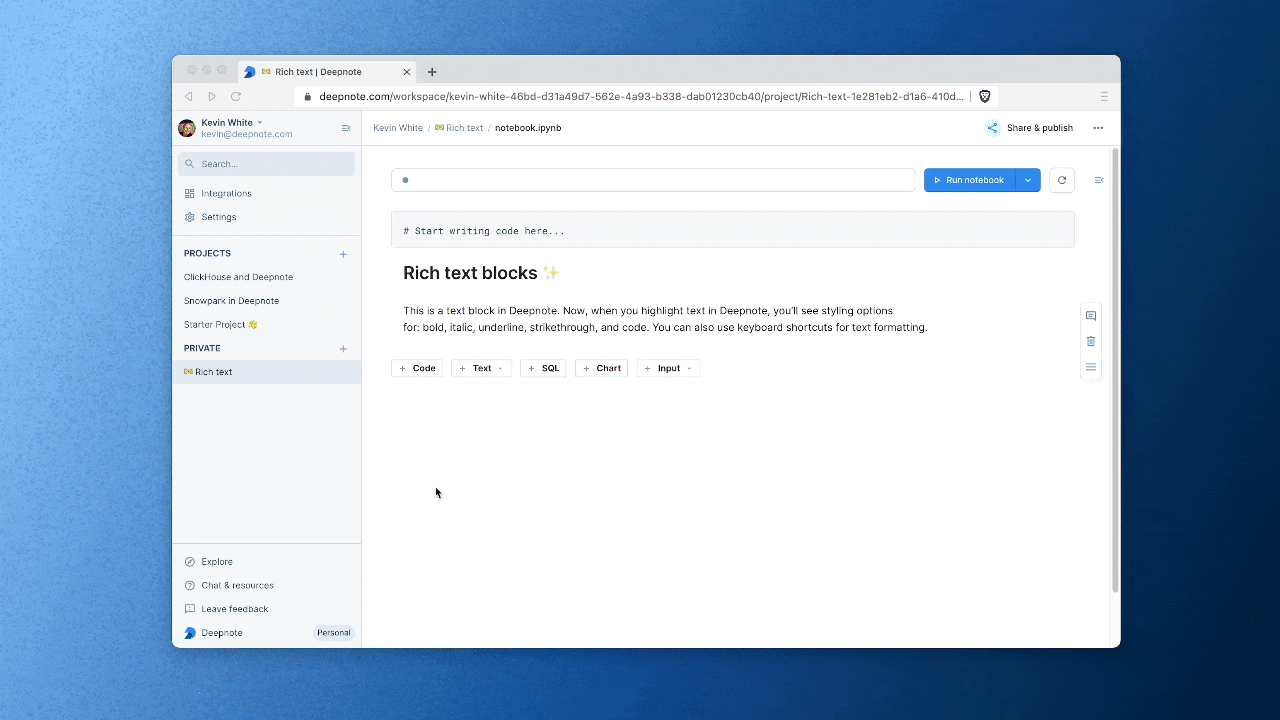
Task: Select the Rich text private project
Action: point(266,372)
